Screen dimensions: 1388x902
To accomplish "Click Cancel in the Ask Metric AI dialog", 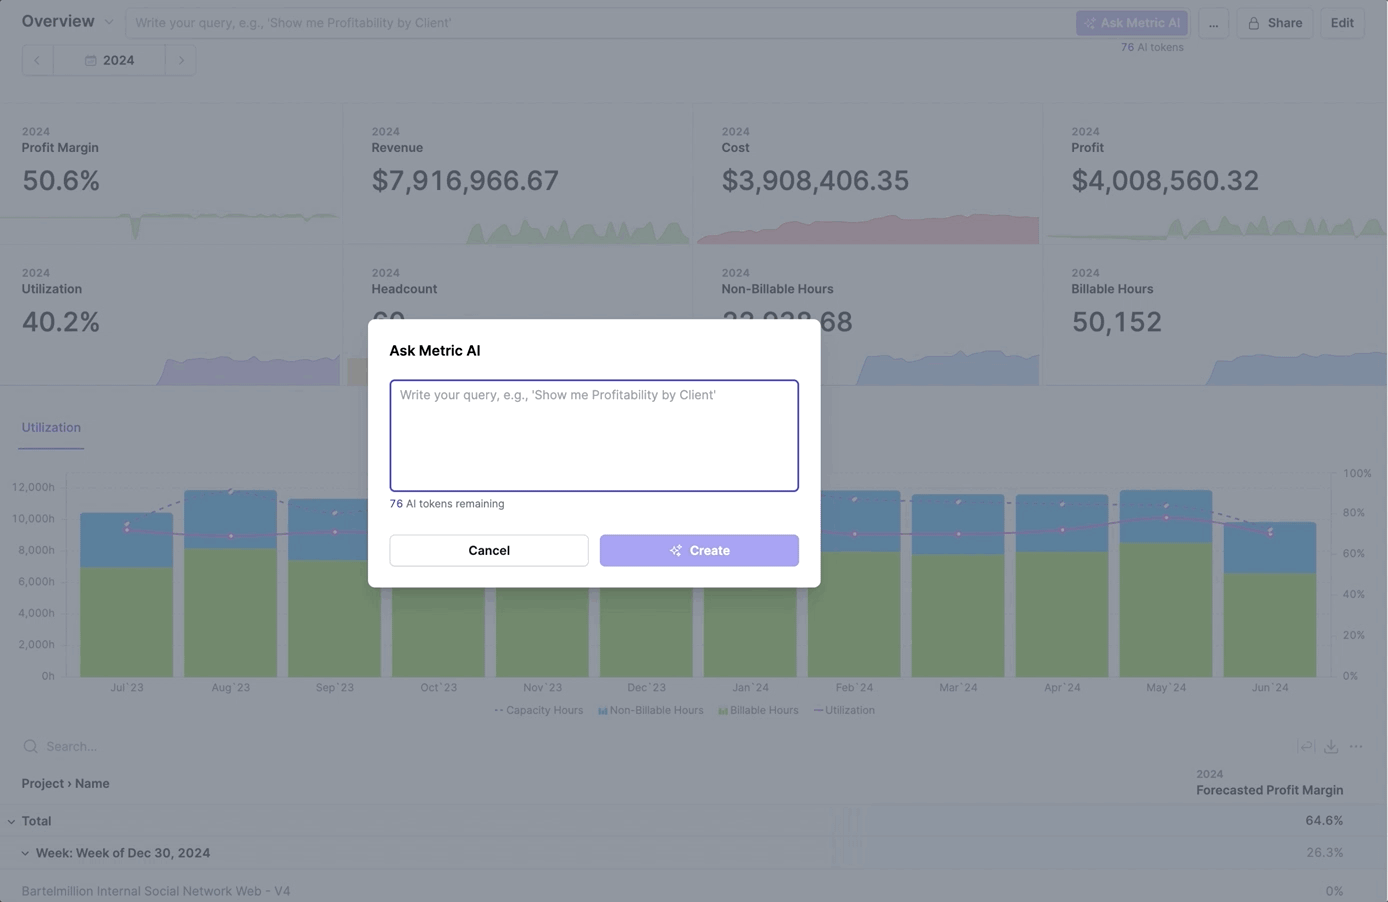I will tap(489, 550).
